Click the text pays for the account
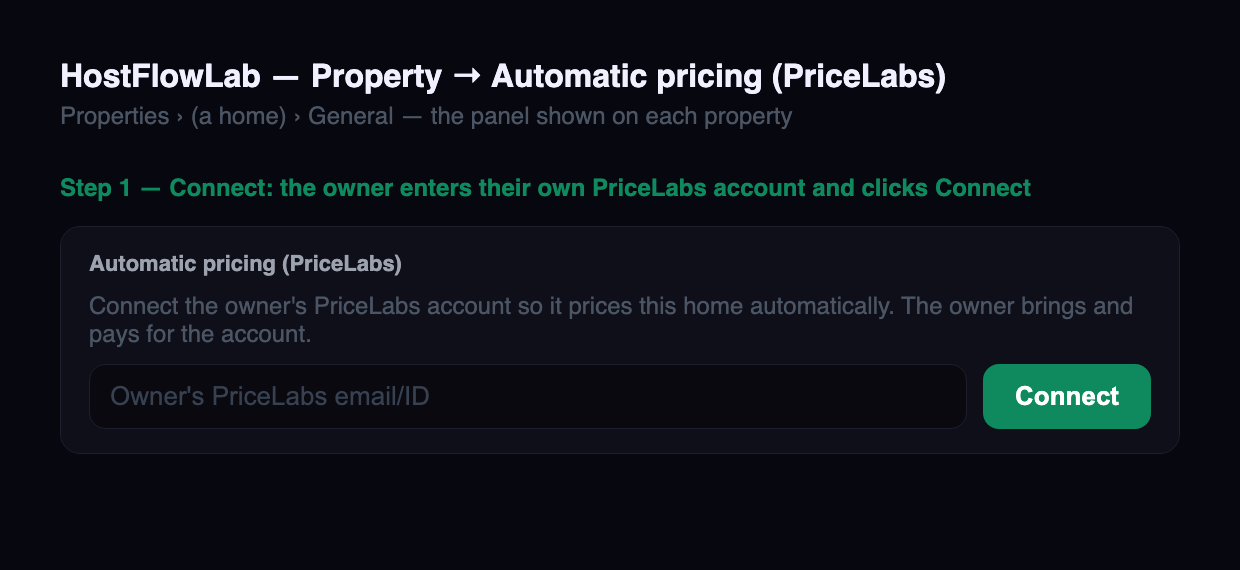This screenshot has width=1240, height=570. tap(200, 334)
